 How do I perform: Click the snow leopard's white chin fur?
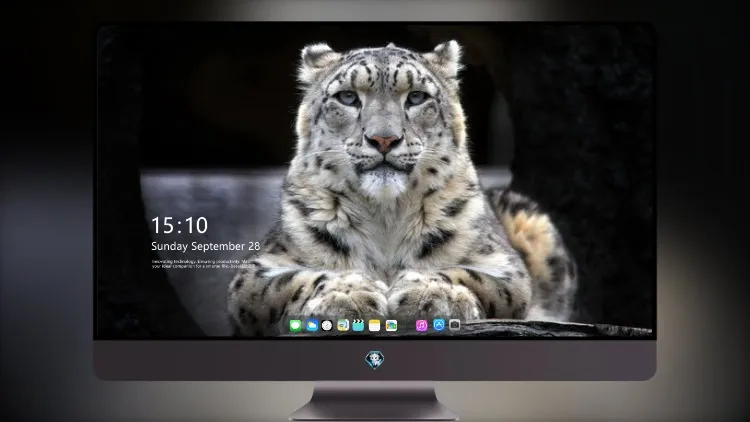pyautogui.click(x=384, y=184)
